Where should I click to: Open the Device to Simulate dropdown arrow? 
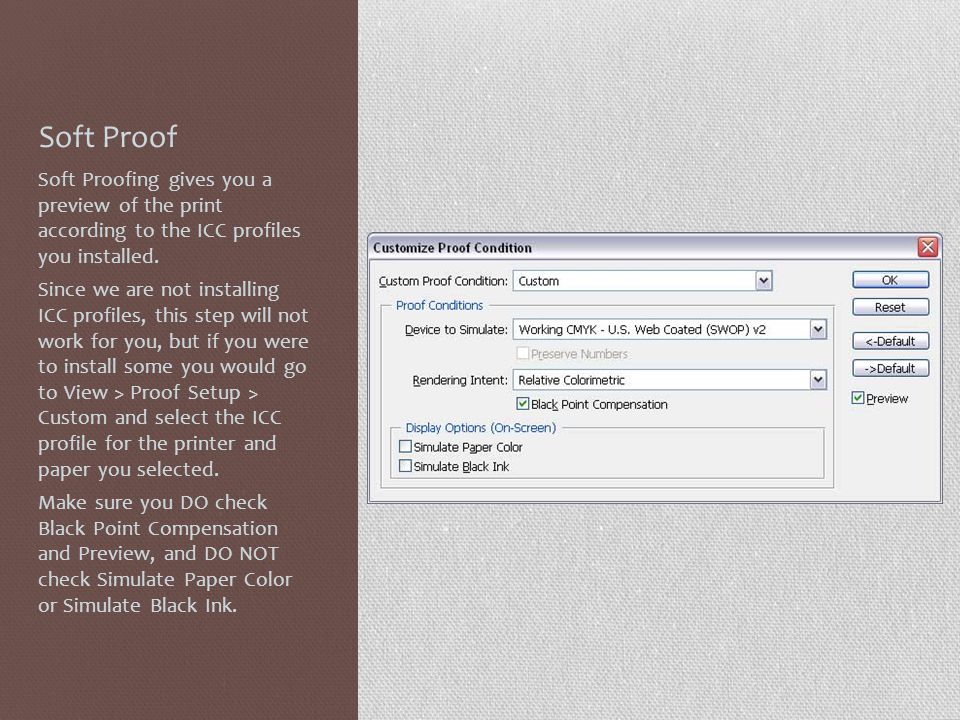click(x=818, y=329)
